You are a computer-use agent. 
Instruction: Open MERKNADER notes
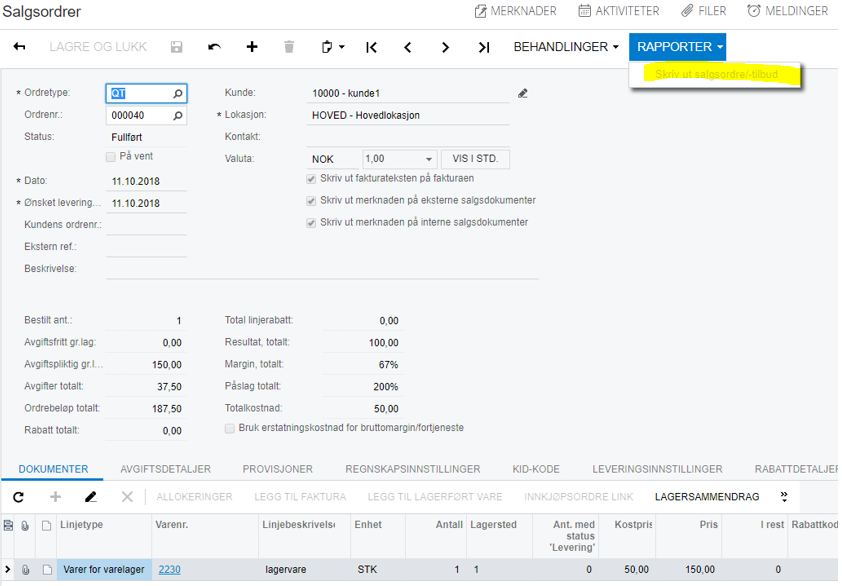516,11
